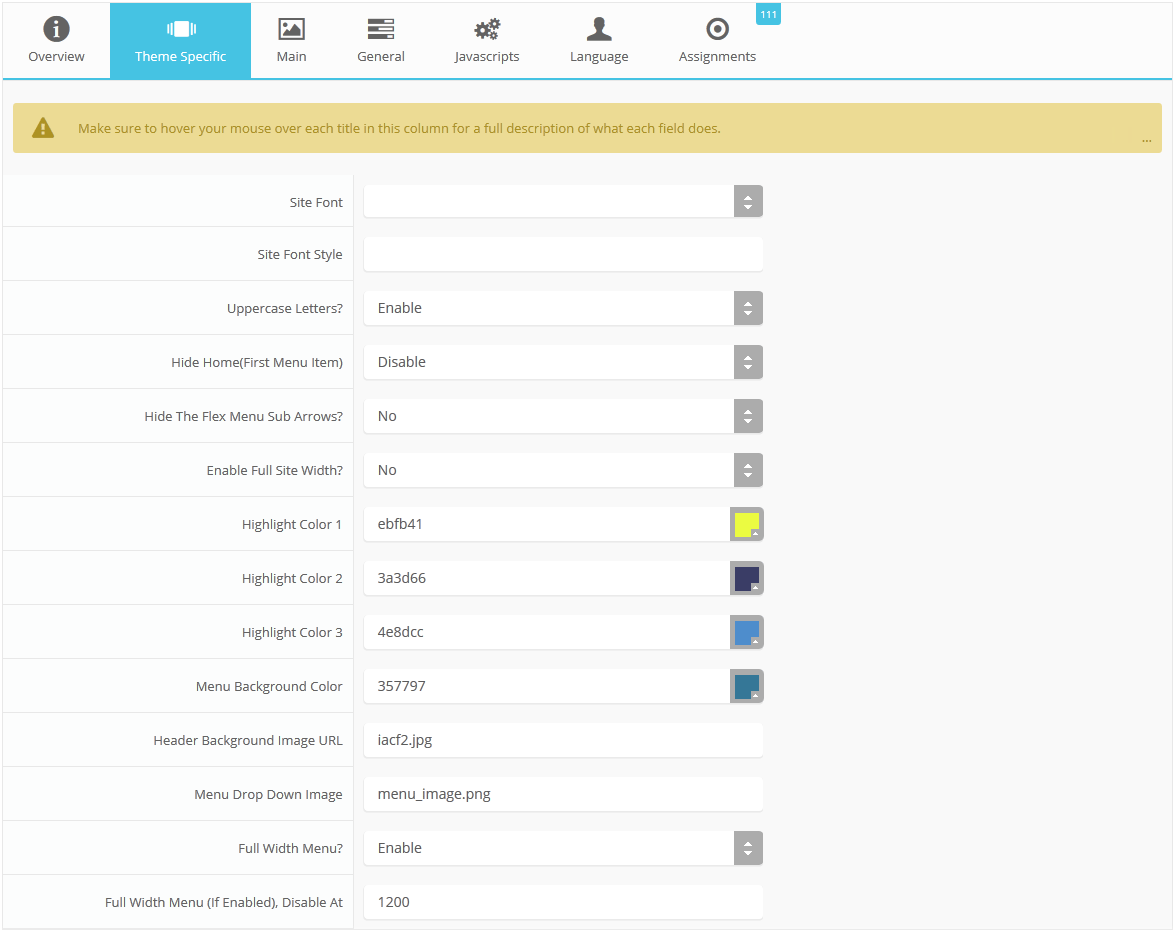Expand the notice using the ellipsis
Screen dimensions: 1175x932
pyautogui.click(x=1146, y=140)
